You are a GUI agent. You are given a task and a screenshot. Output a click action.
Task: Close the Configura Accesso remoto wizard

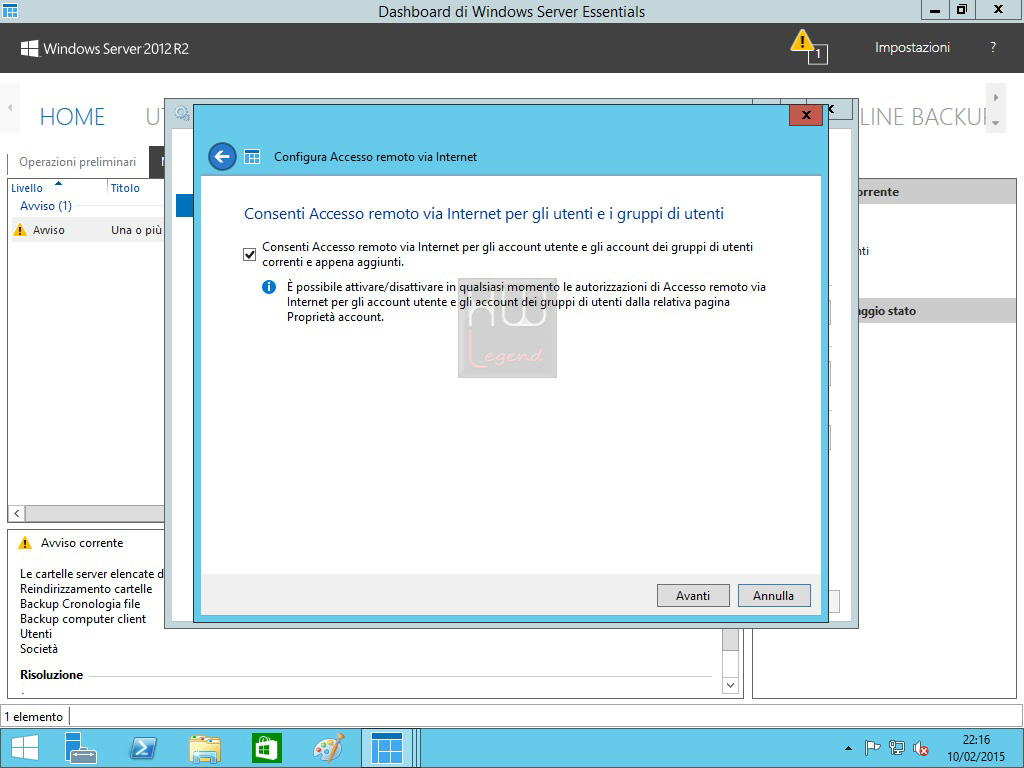(x=806, y=115)
